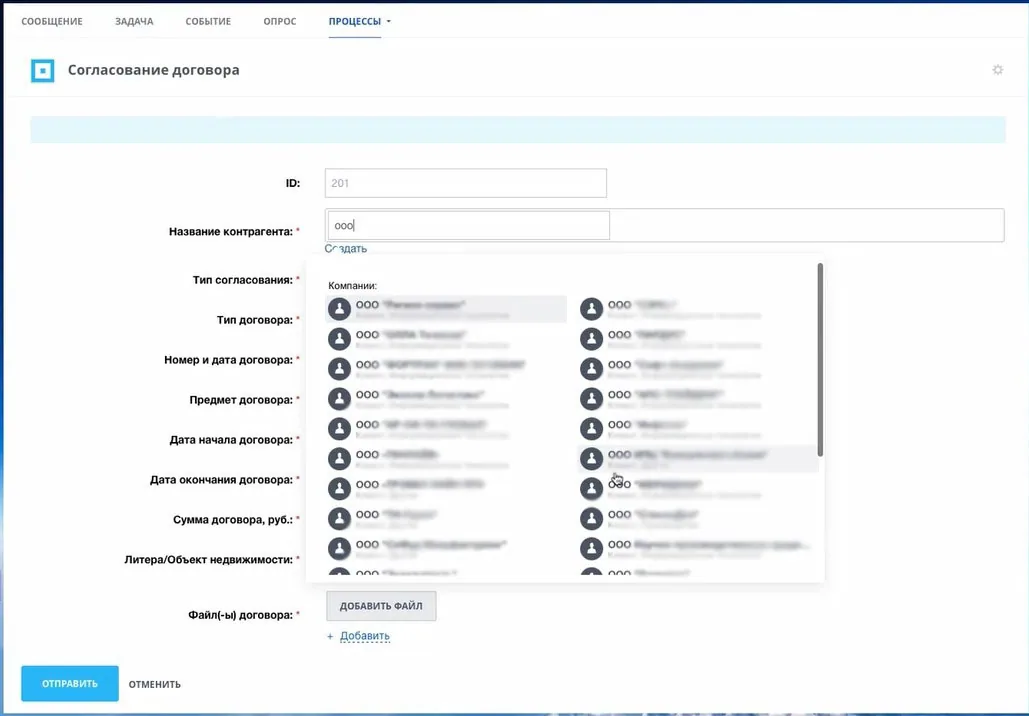Click the Дата окончания договора label
This screenshot has width=1029, height=716.
coord(221,480)
